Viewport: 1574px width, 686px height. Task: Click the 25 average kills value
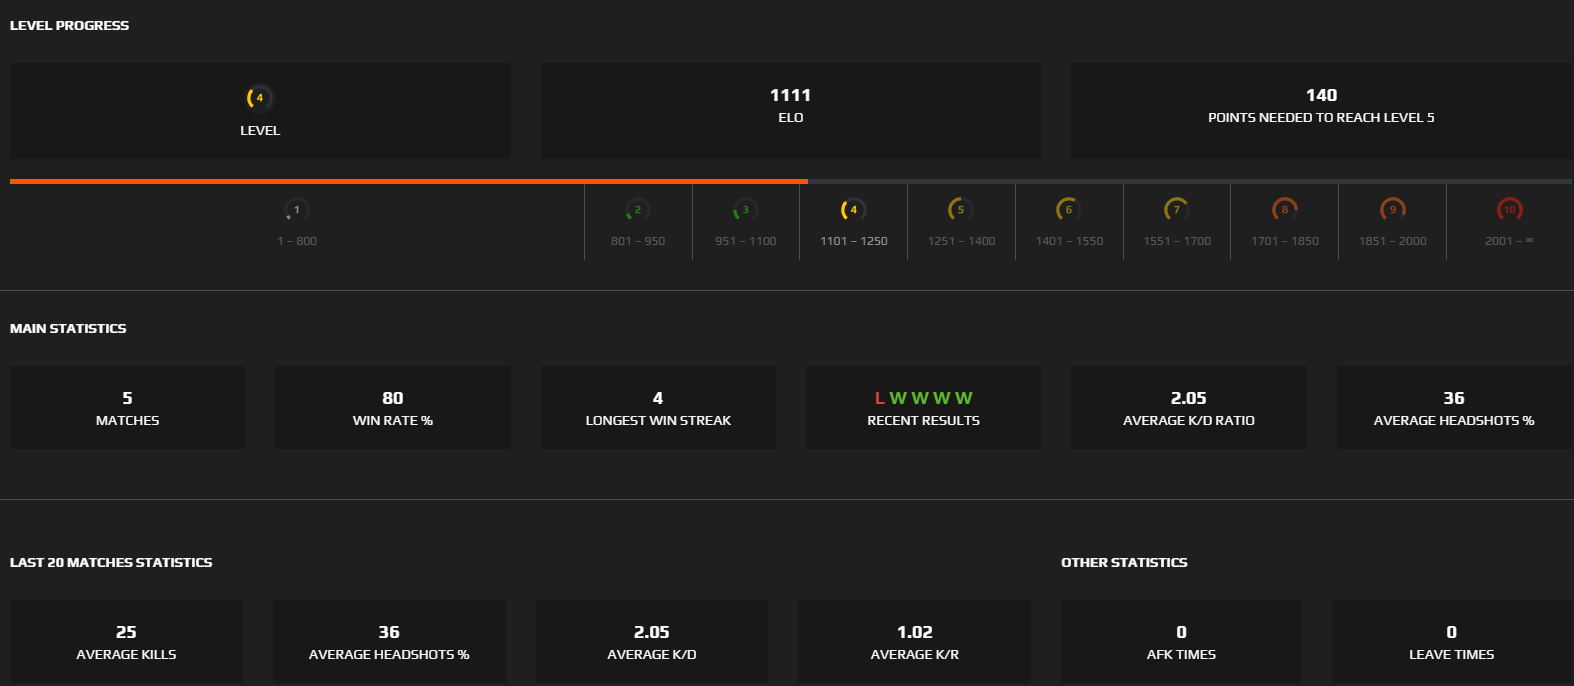coord(126,632)
